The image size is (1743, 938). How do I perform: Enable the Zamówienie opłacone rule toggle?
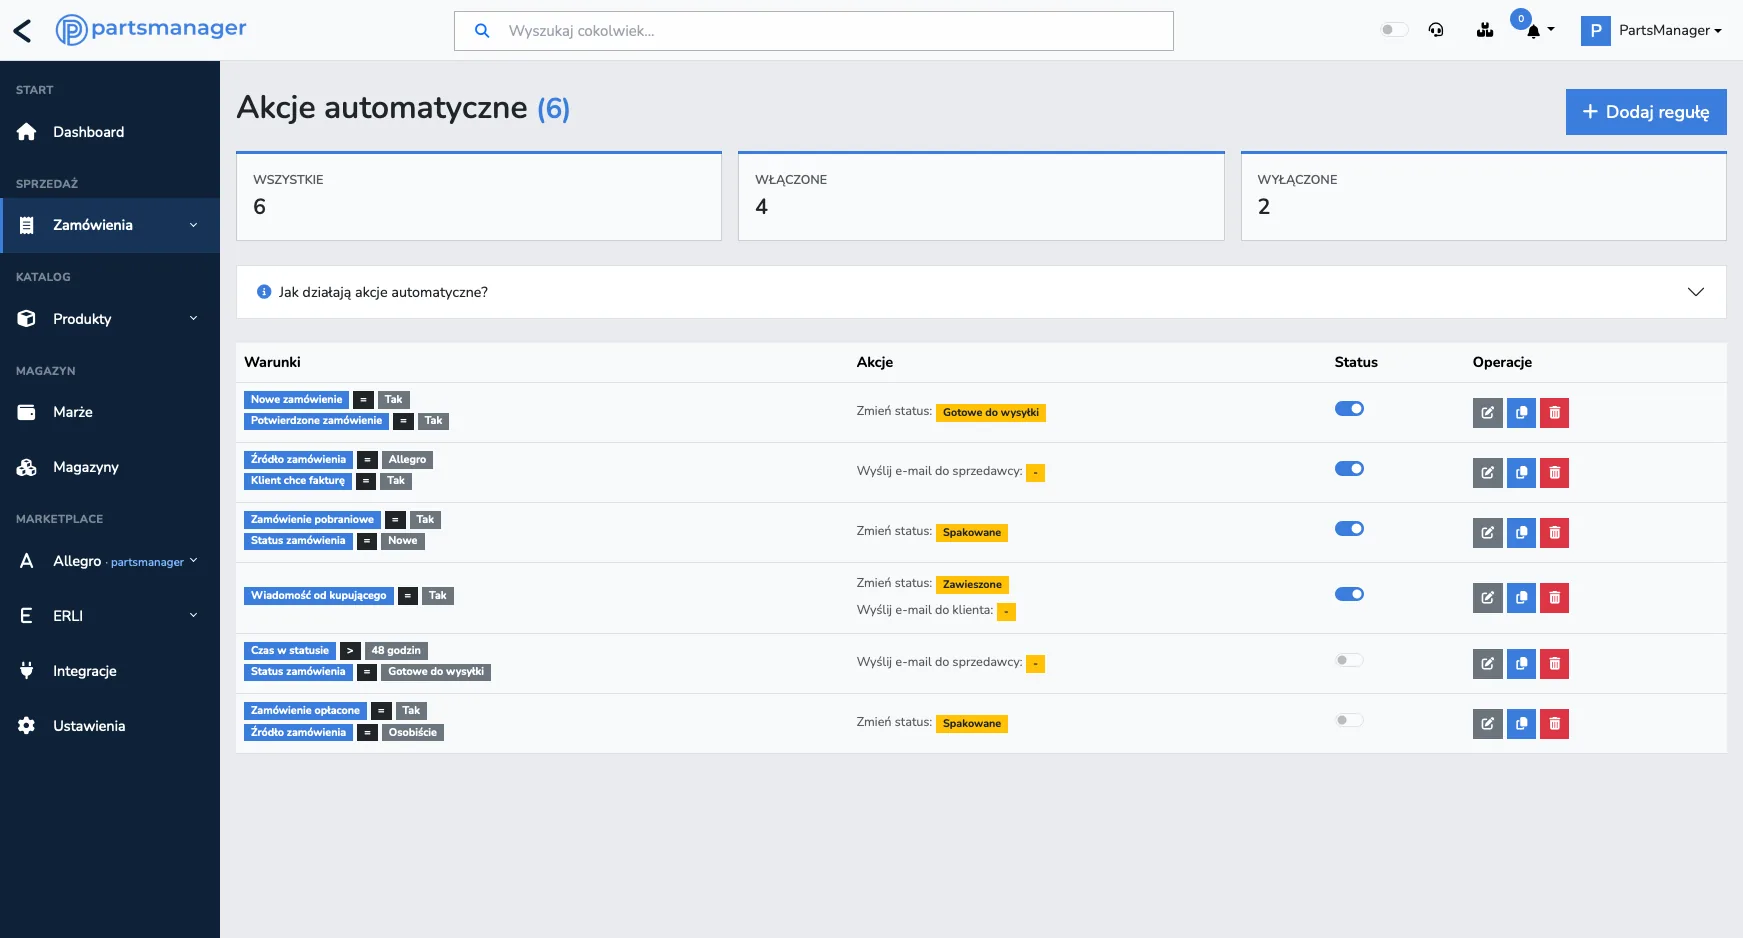point(1349,720)
